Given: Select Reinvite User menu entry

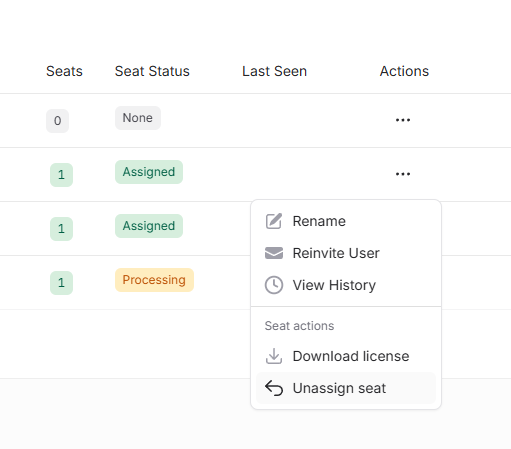Looking at the screenshot, I should coord(346,253).
